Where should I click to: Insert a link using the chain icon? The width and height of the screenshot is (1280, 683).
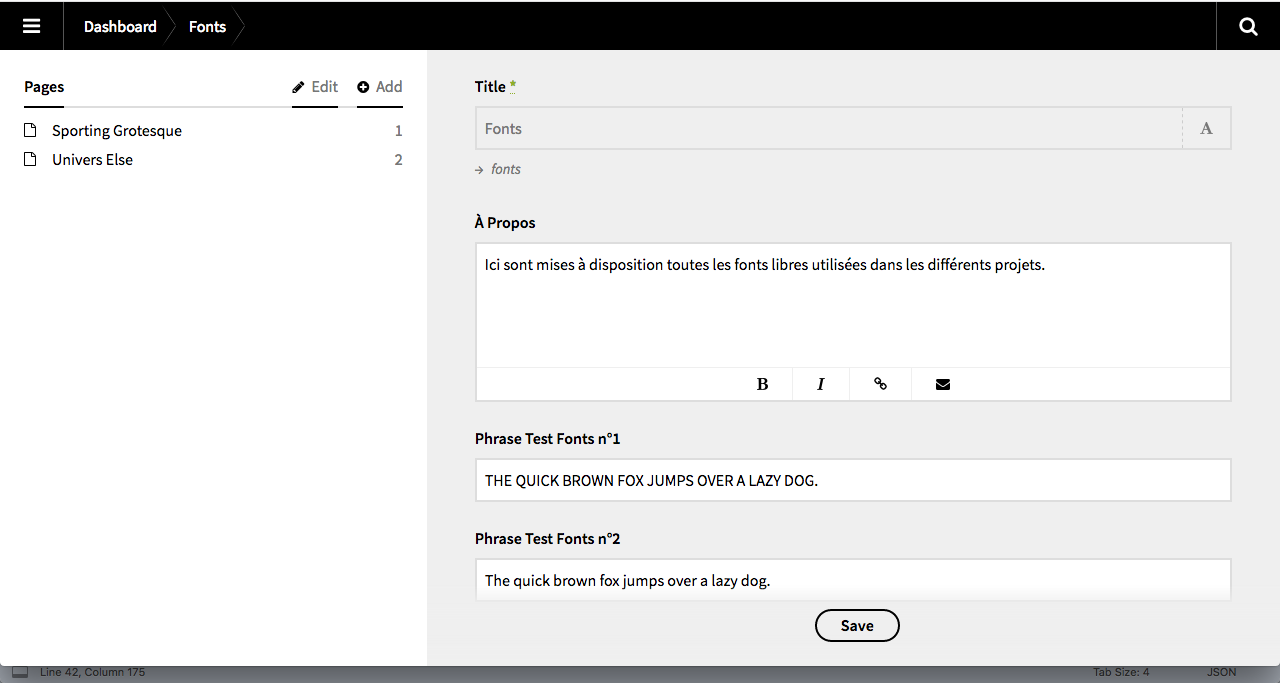pyautogui.click(x=880, y=384)
